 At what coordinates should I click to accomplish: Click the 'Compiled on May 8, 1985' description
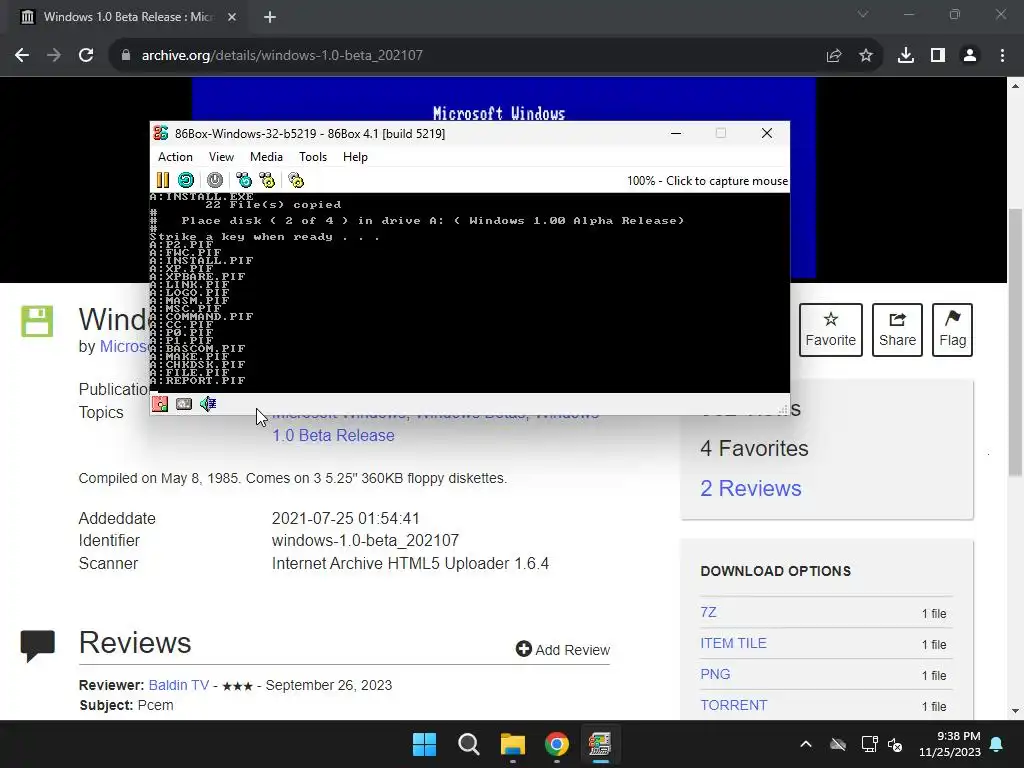point(293,478)
